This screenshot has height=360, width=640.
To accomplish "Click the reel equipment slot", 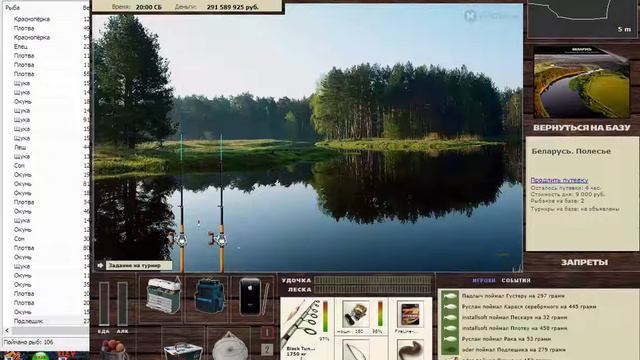I will (x=356, y=314).
